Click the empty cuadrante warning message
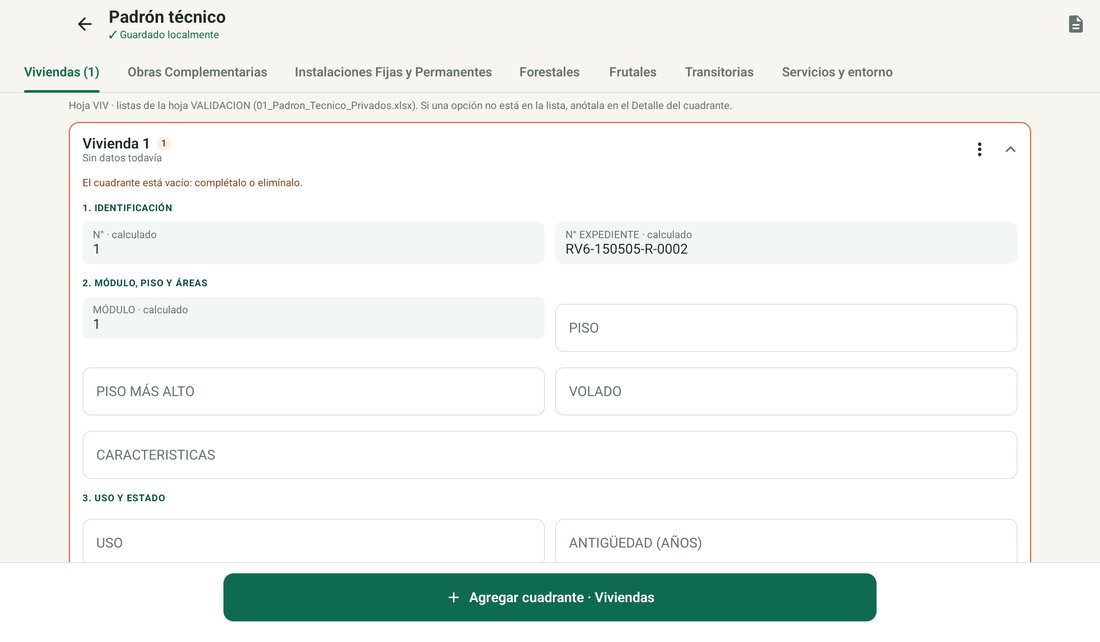This screenshot has height=642, width=1100. coord(192,182)
